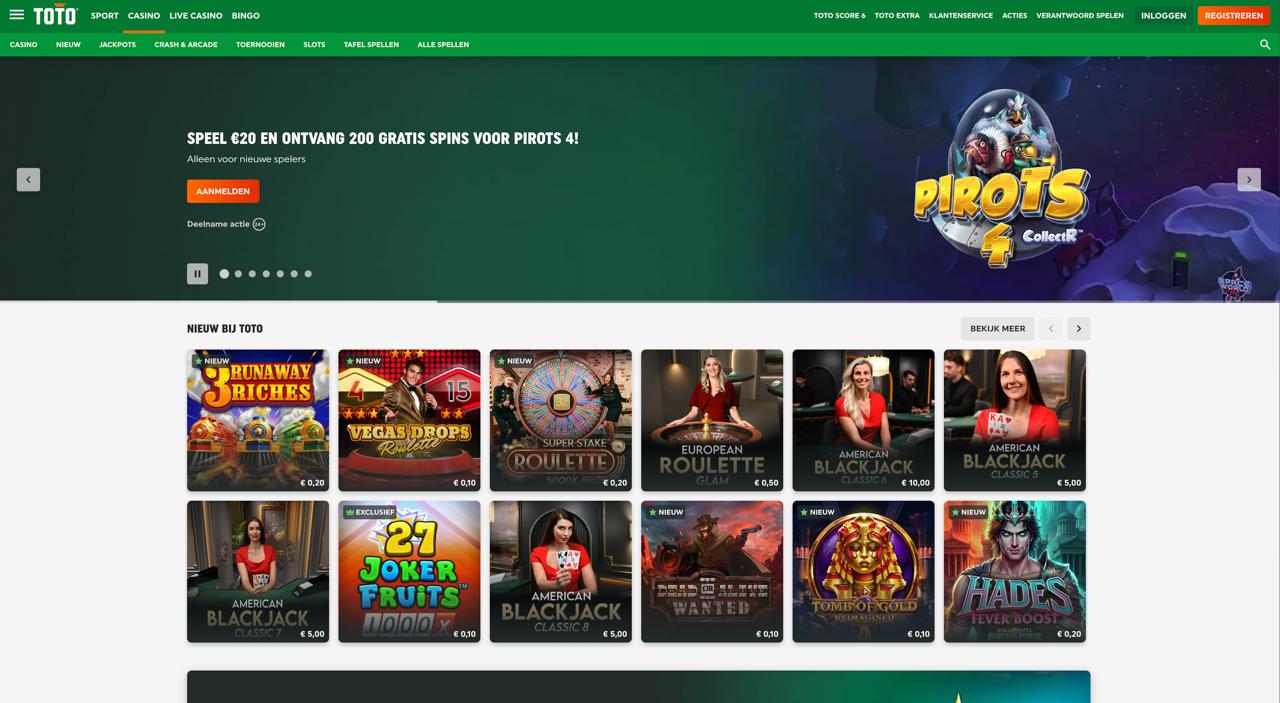Pause the banner carousel
Screen dimensions: 1280x703
tap(197, 274)
